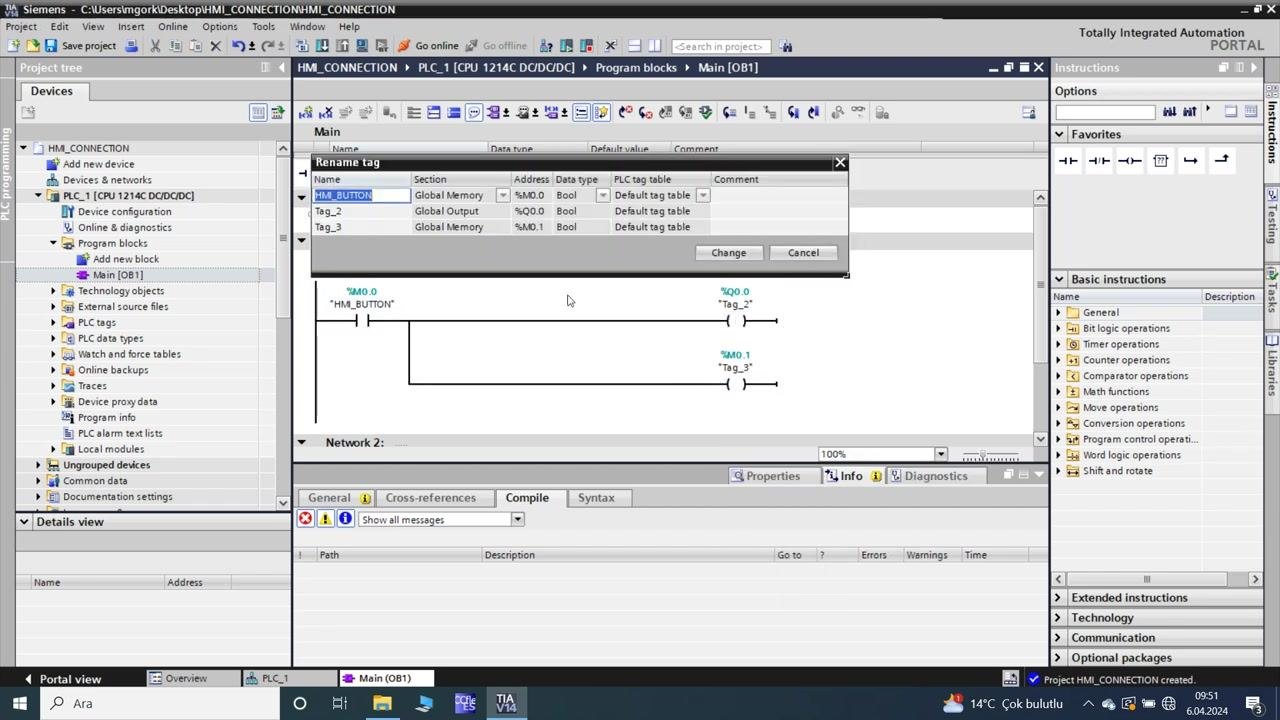Open File Explorer from Windows taskbar
Image resolution: width=1280 pixels, height=720 pixels.
click(x=382, y=703)
